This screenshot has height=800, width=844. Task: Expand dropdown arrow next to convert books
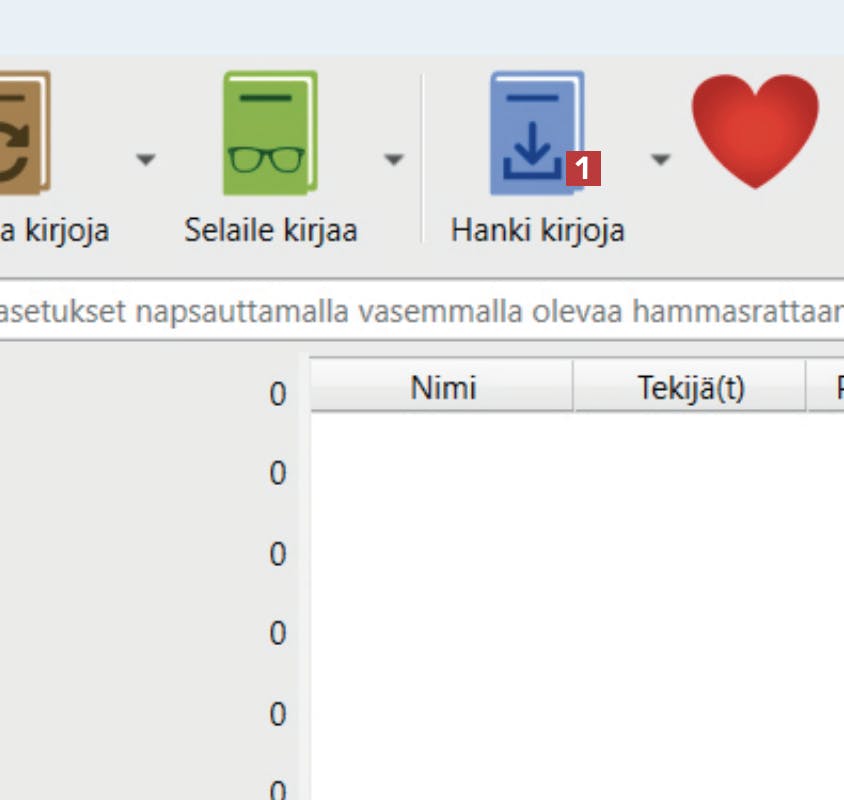pyautogui.click(x=146, y=159)
